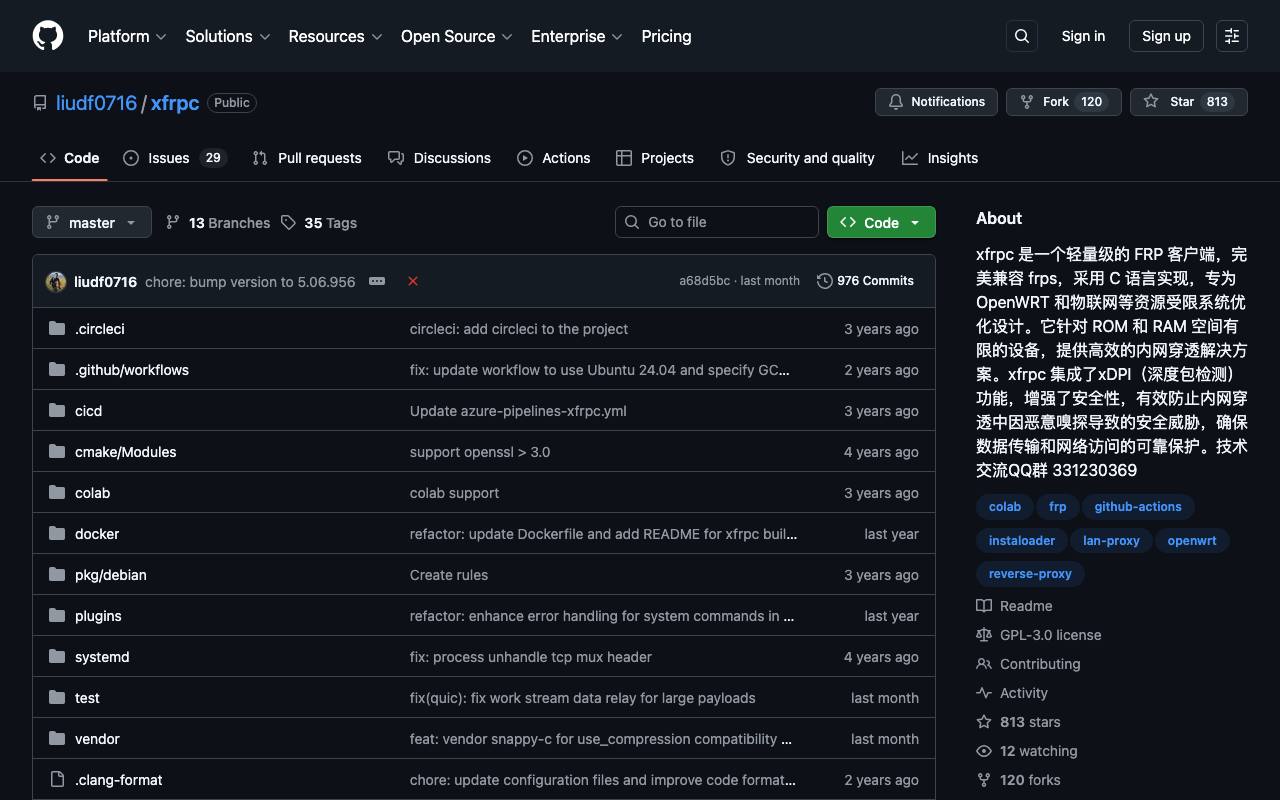Open the liudf0716 owner link in title

96,103
